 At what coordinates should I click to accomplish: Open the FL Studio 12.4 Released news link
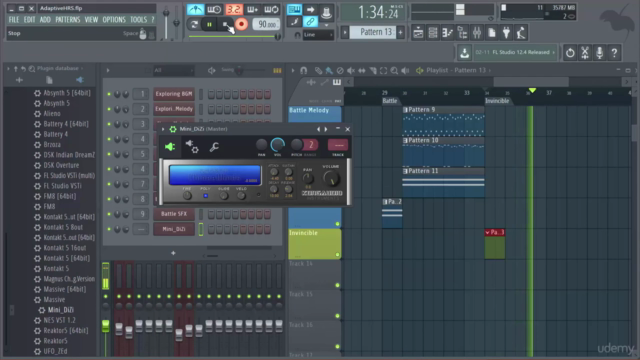point(515,53)
